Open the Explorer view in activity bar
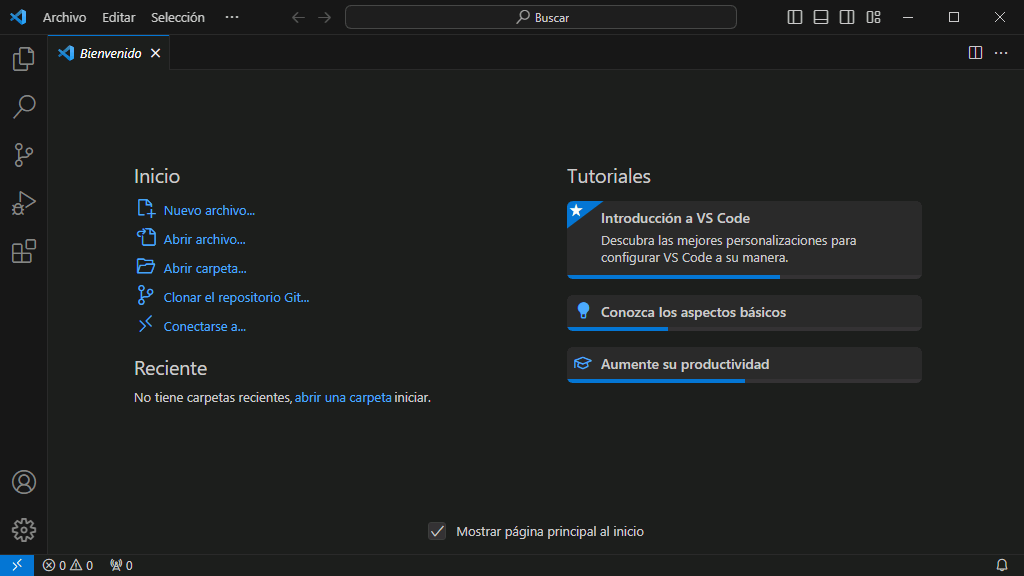 (24, 59)
